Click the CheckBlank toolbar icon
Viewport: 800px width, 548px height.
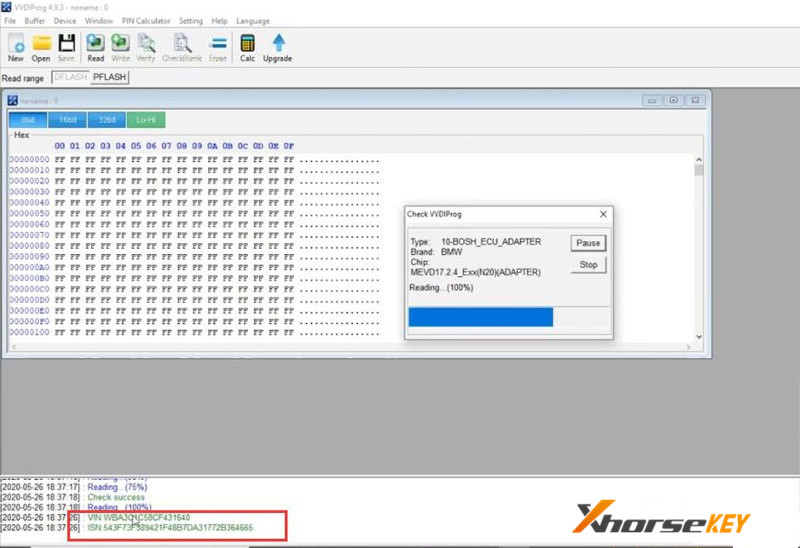coord(182,48)
